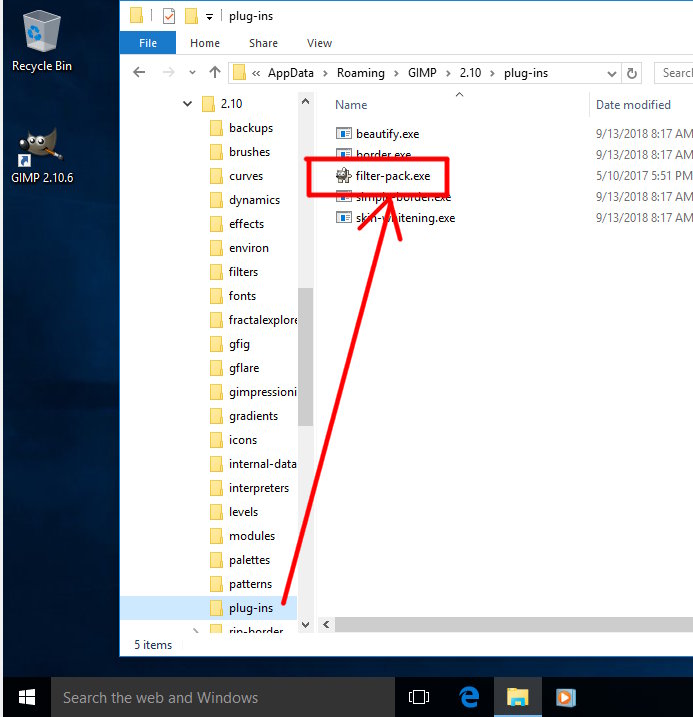This screenshot has height=717, width=693.
Task: Open Microsoft Edge from the taskbar
Action: click(x=469, y=697)
